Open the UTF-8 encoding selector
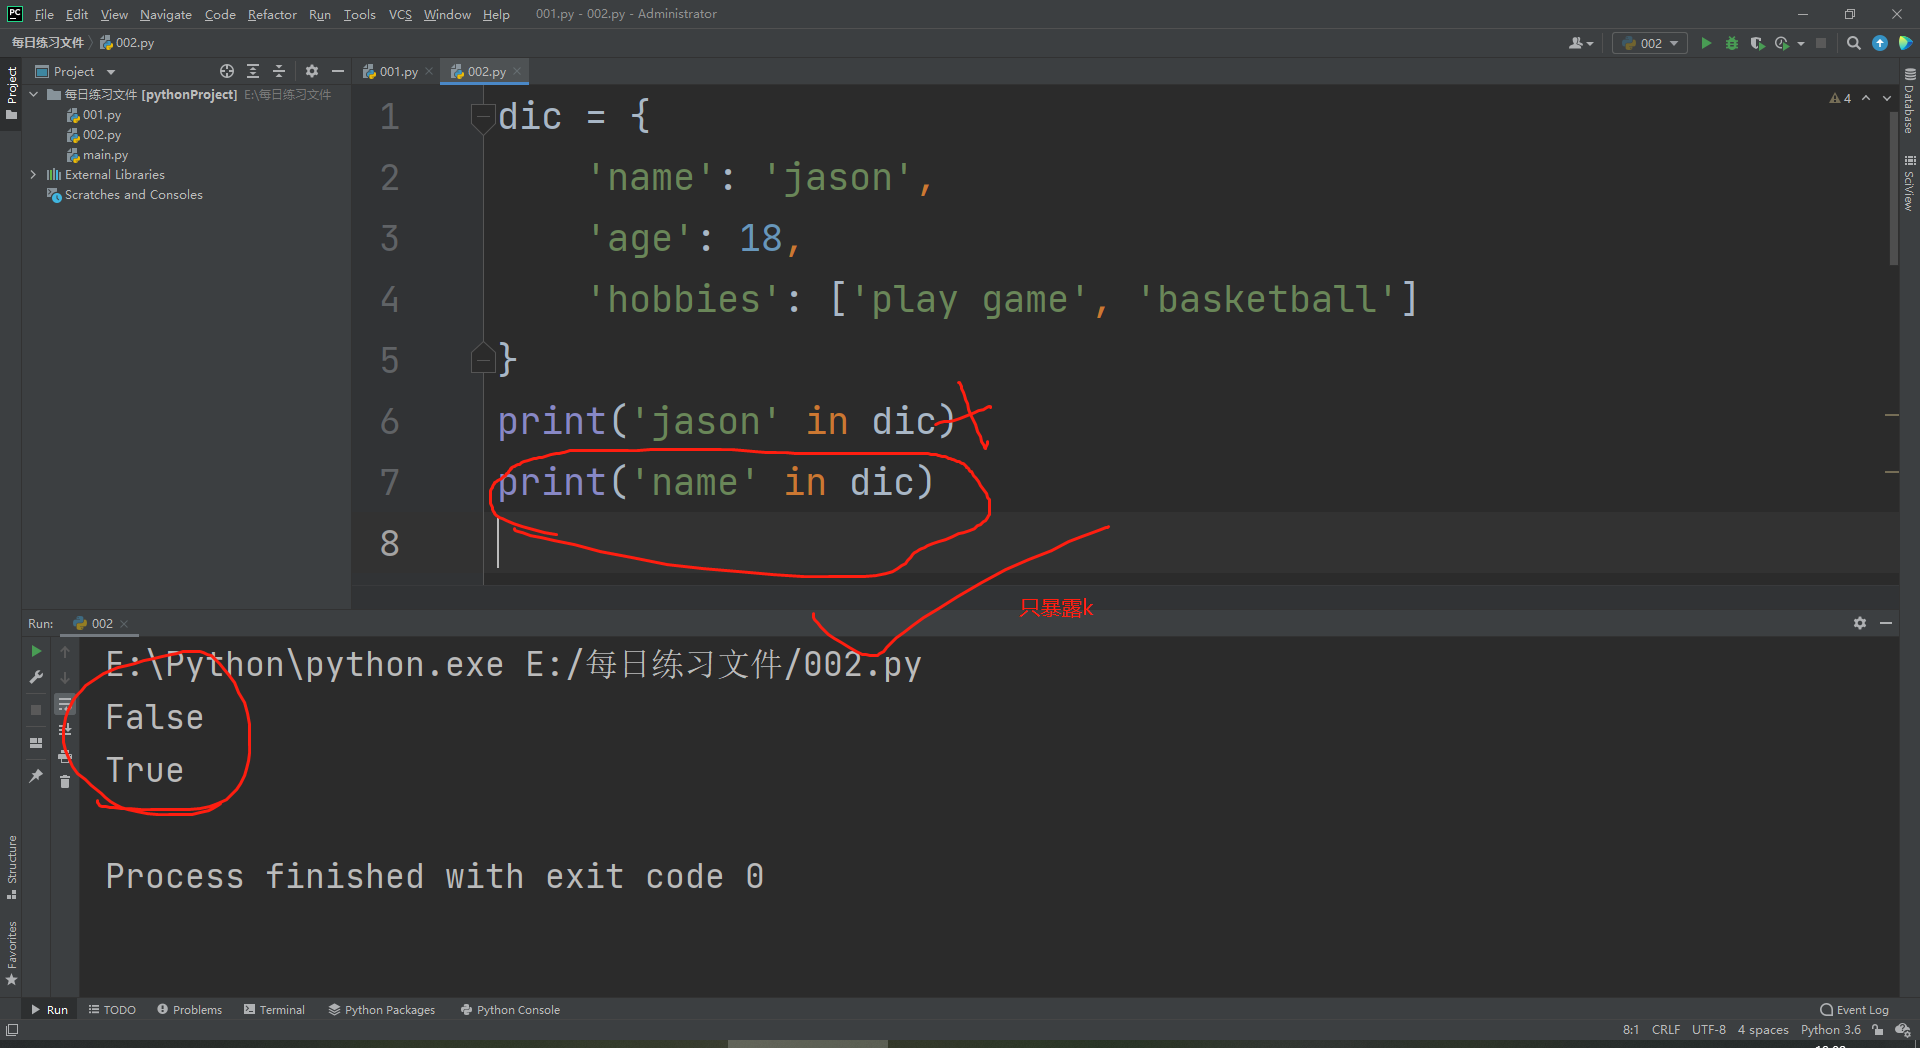The height and width of the screenshot is (1048, 1920). click(x=1708, y=1030)
